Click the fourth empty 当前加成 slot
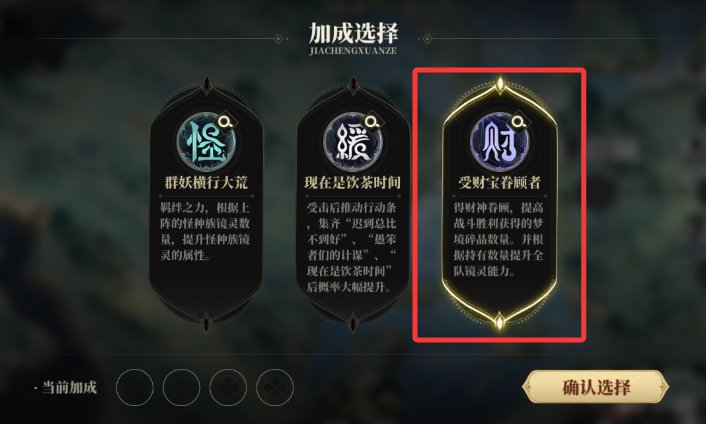Viewport: 706px width, 424px height. [275, 388]
